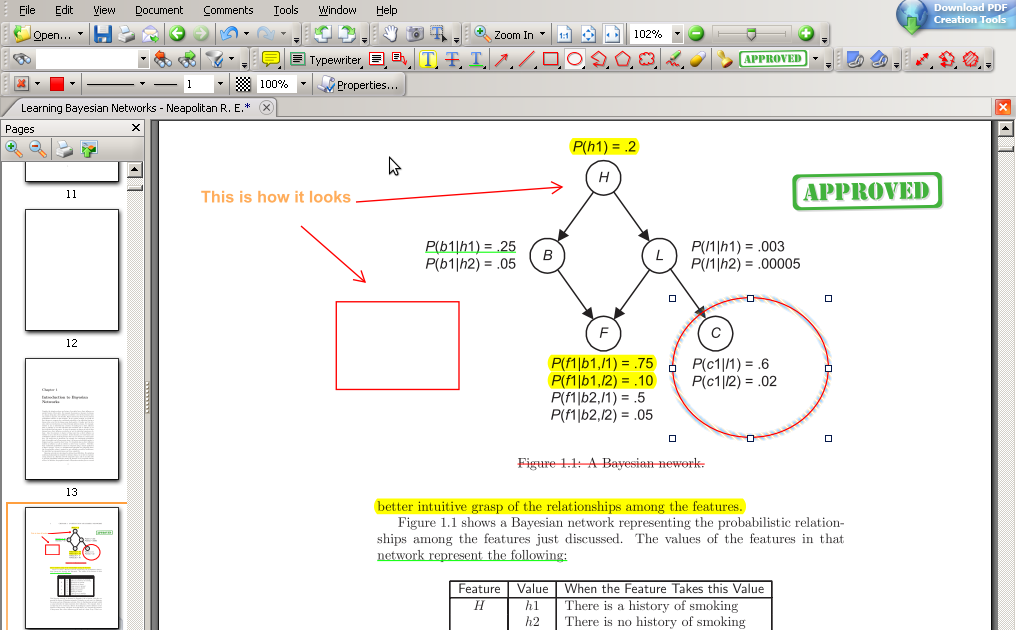The height and width of the screenshot is (630, 1016).
Task: Select the Callout tool
Action: 400,60
